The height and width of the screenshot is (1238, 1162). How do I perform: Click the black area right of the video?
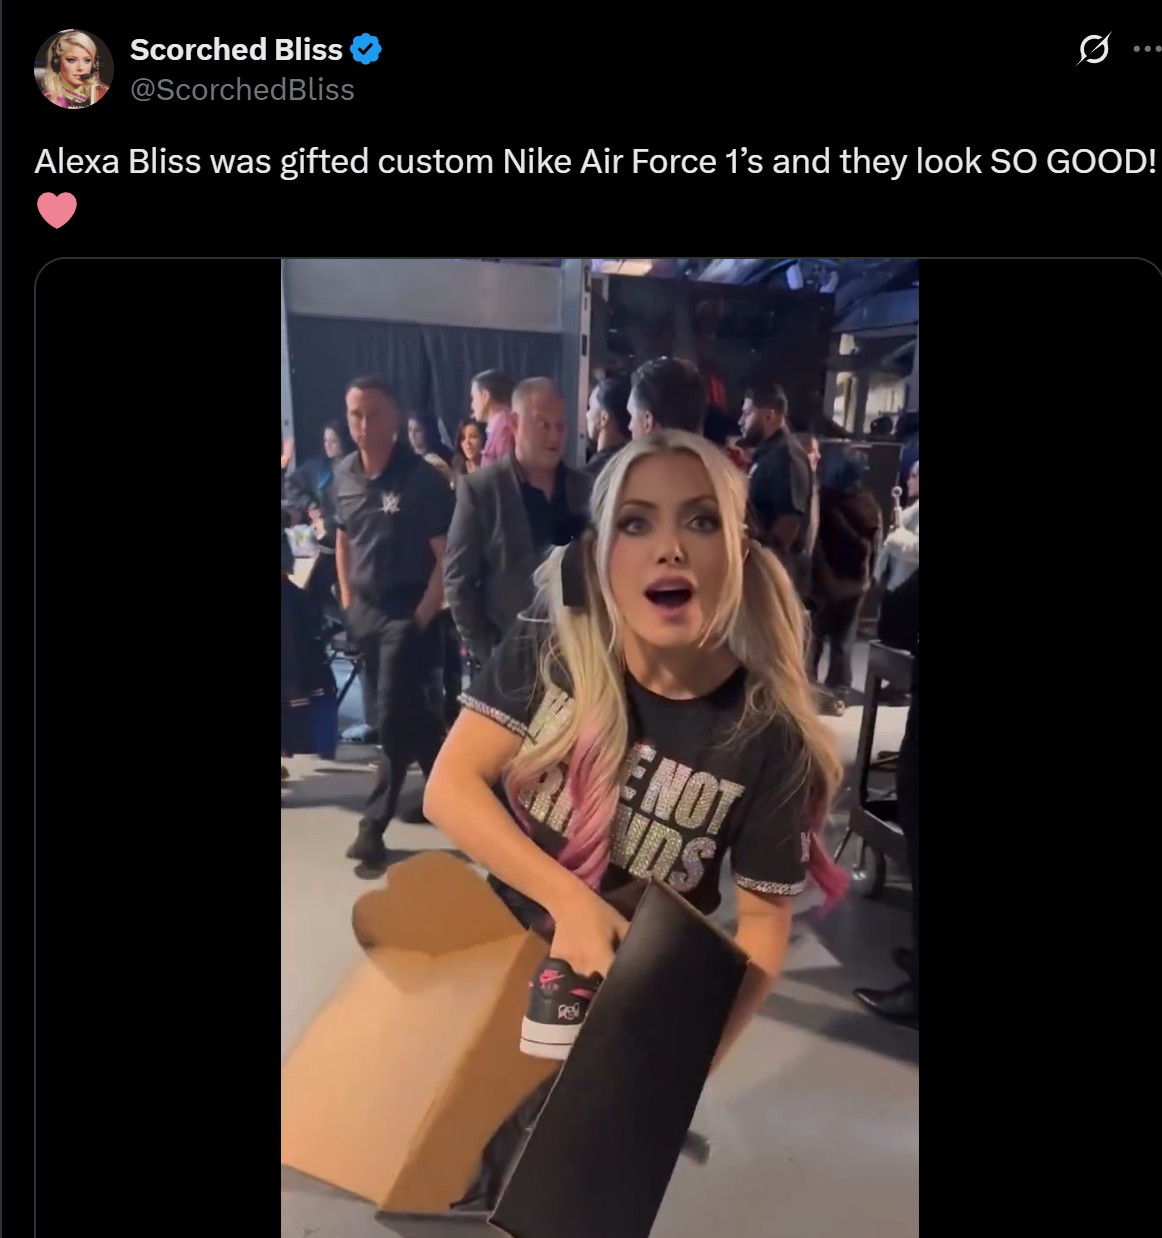[x=1039, y=748]
